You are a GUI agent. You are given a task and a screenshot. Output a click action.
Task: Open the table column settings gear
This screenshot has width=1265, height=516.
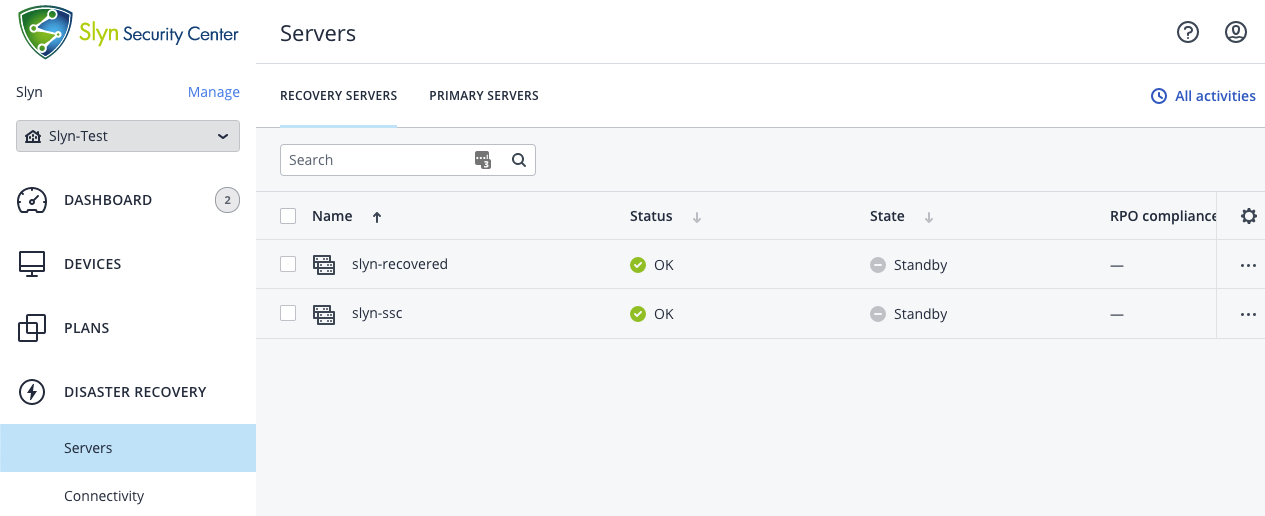[x=1248, y=216]
